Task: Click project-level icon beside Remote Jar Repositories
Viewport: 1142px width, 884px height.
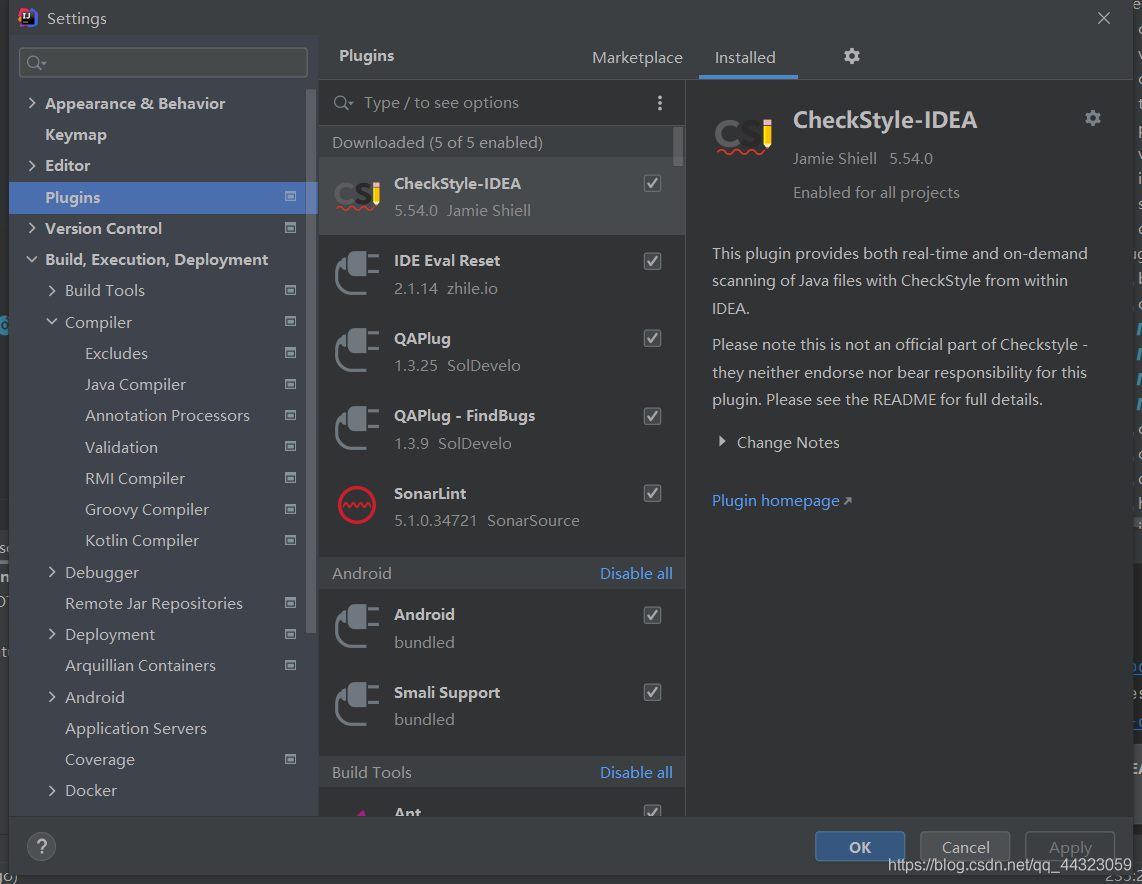Action: coord(290,603)
